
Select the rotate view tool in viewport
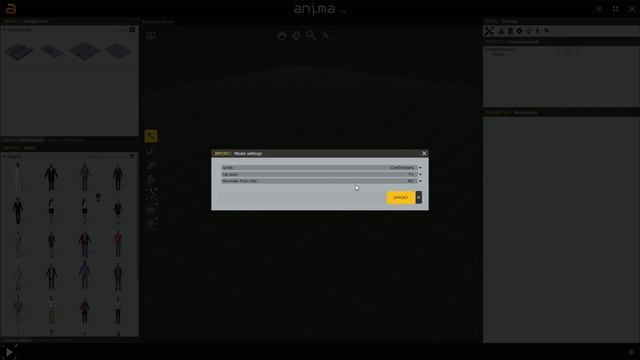click(x=296, y=36)
